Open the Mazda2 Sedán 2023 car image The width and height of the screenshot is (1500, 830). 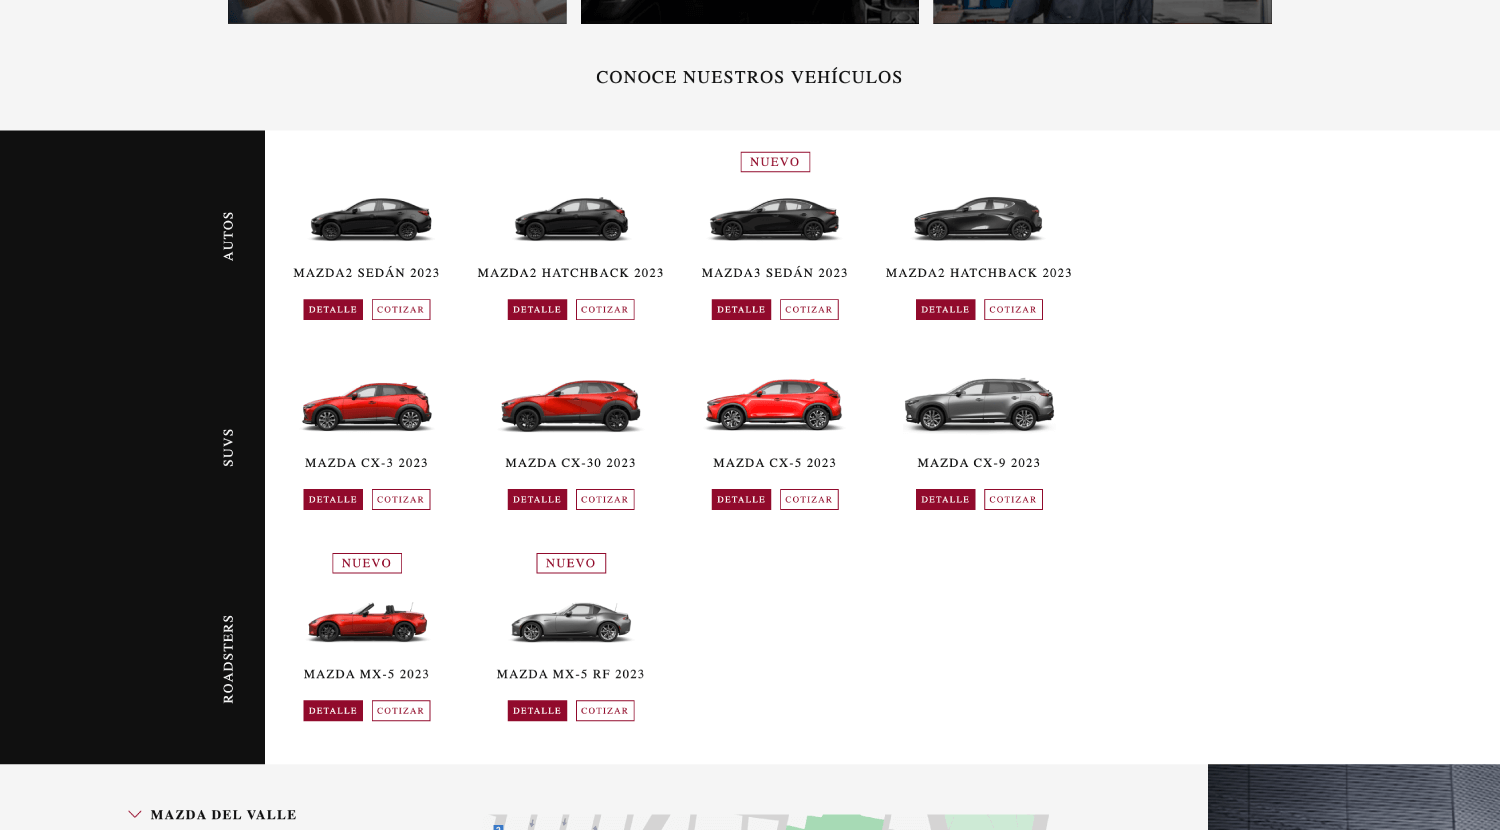coord(370,219)
